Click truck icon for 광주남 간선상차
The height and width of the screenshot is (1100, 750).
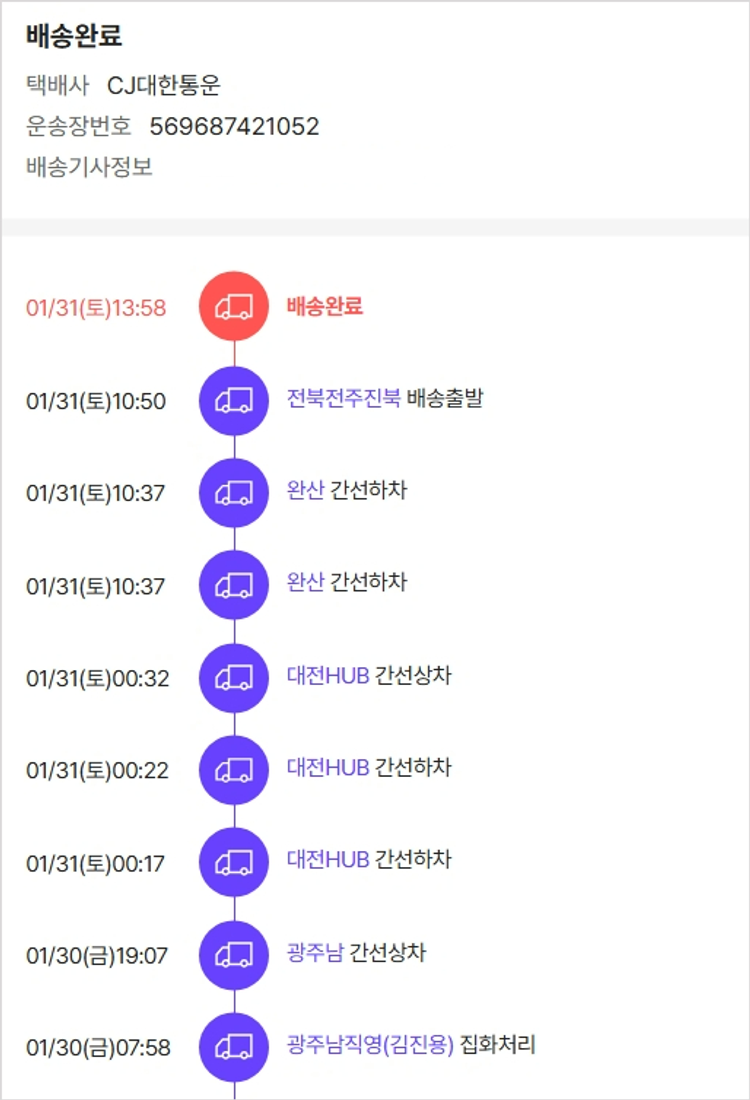point(234,955)
